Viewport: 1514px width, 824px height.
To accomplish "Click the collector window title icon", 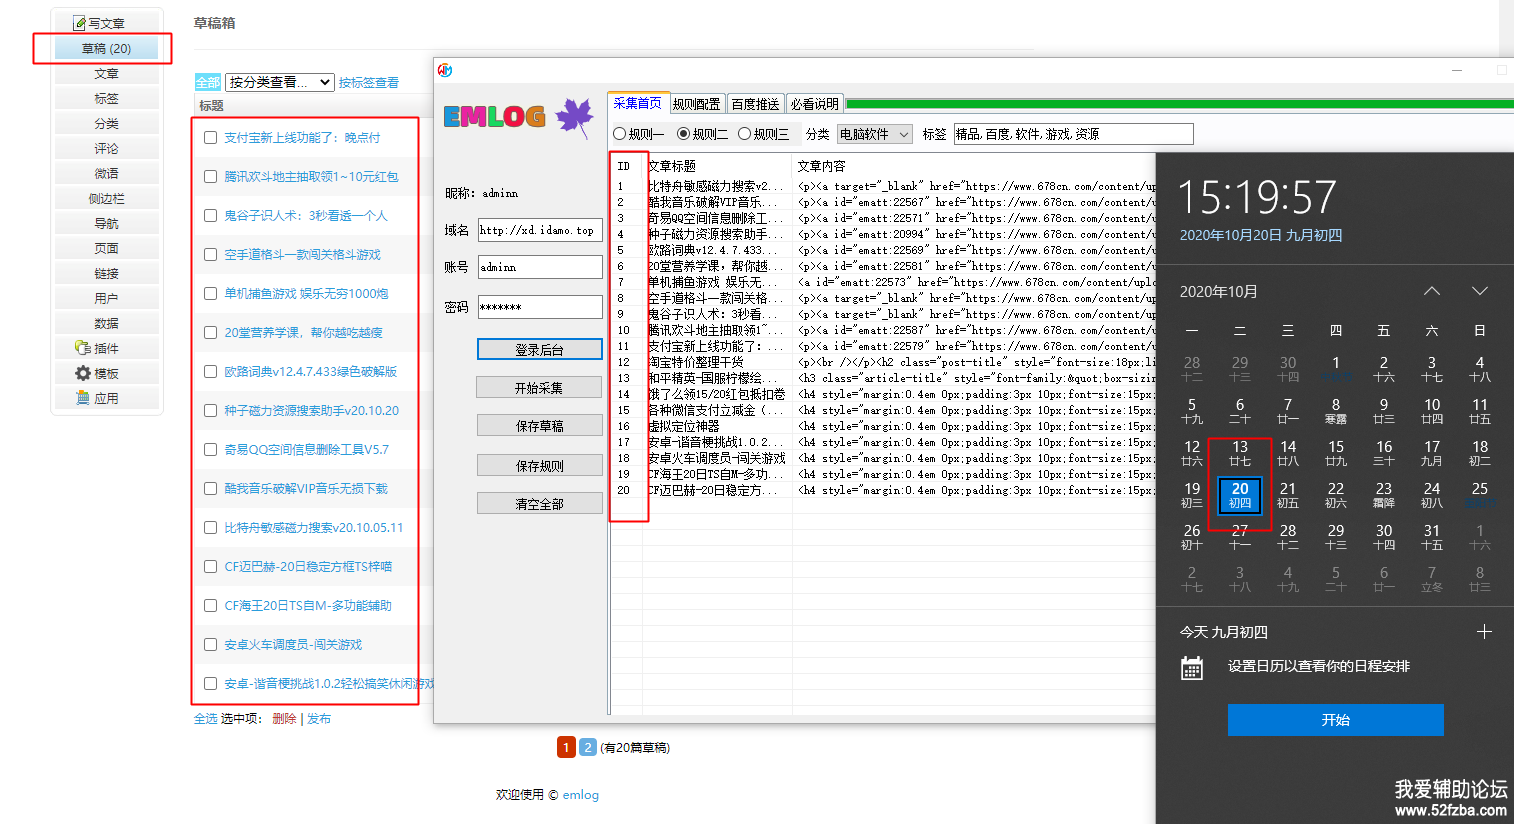I will (445, 70).
